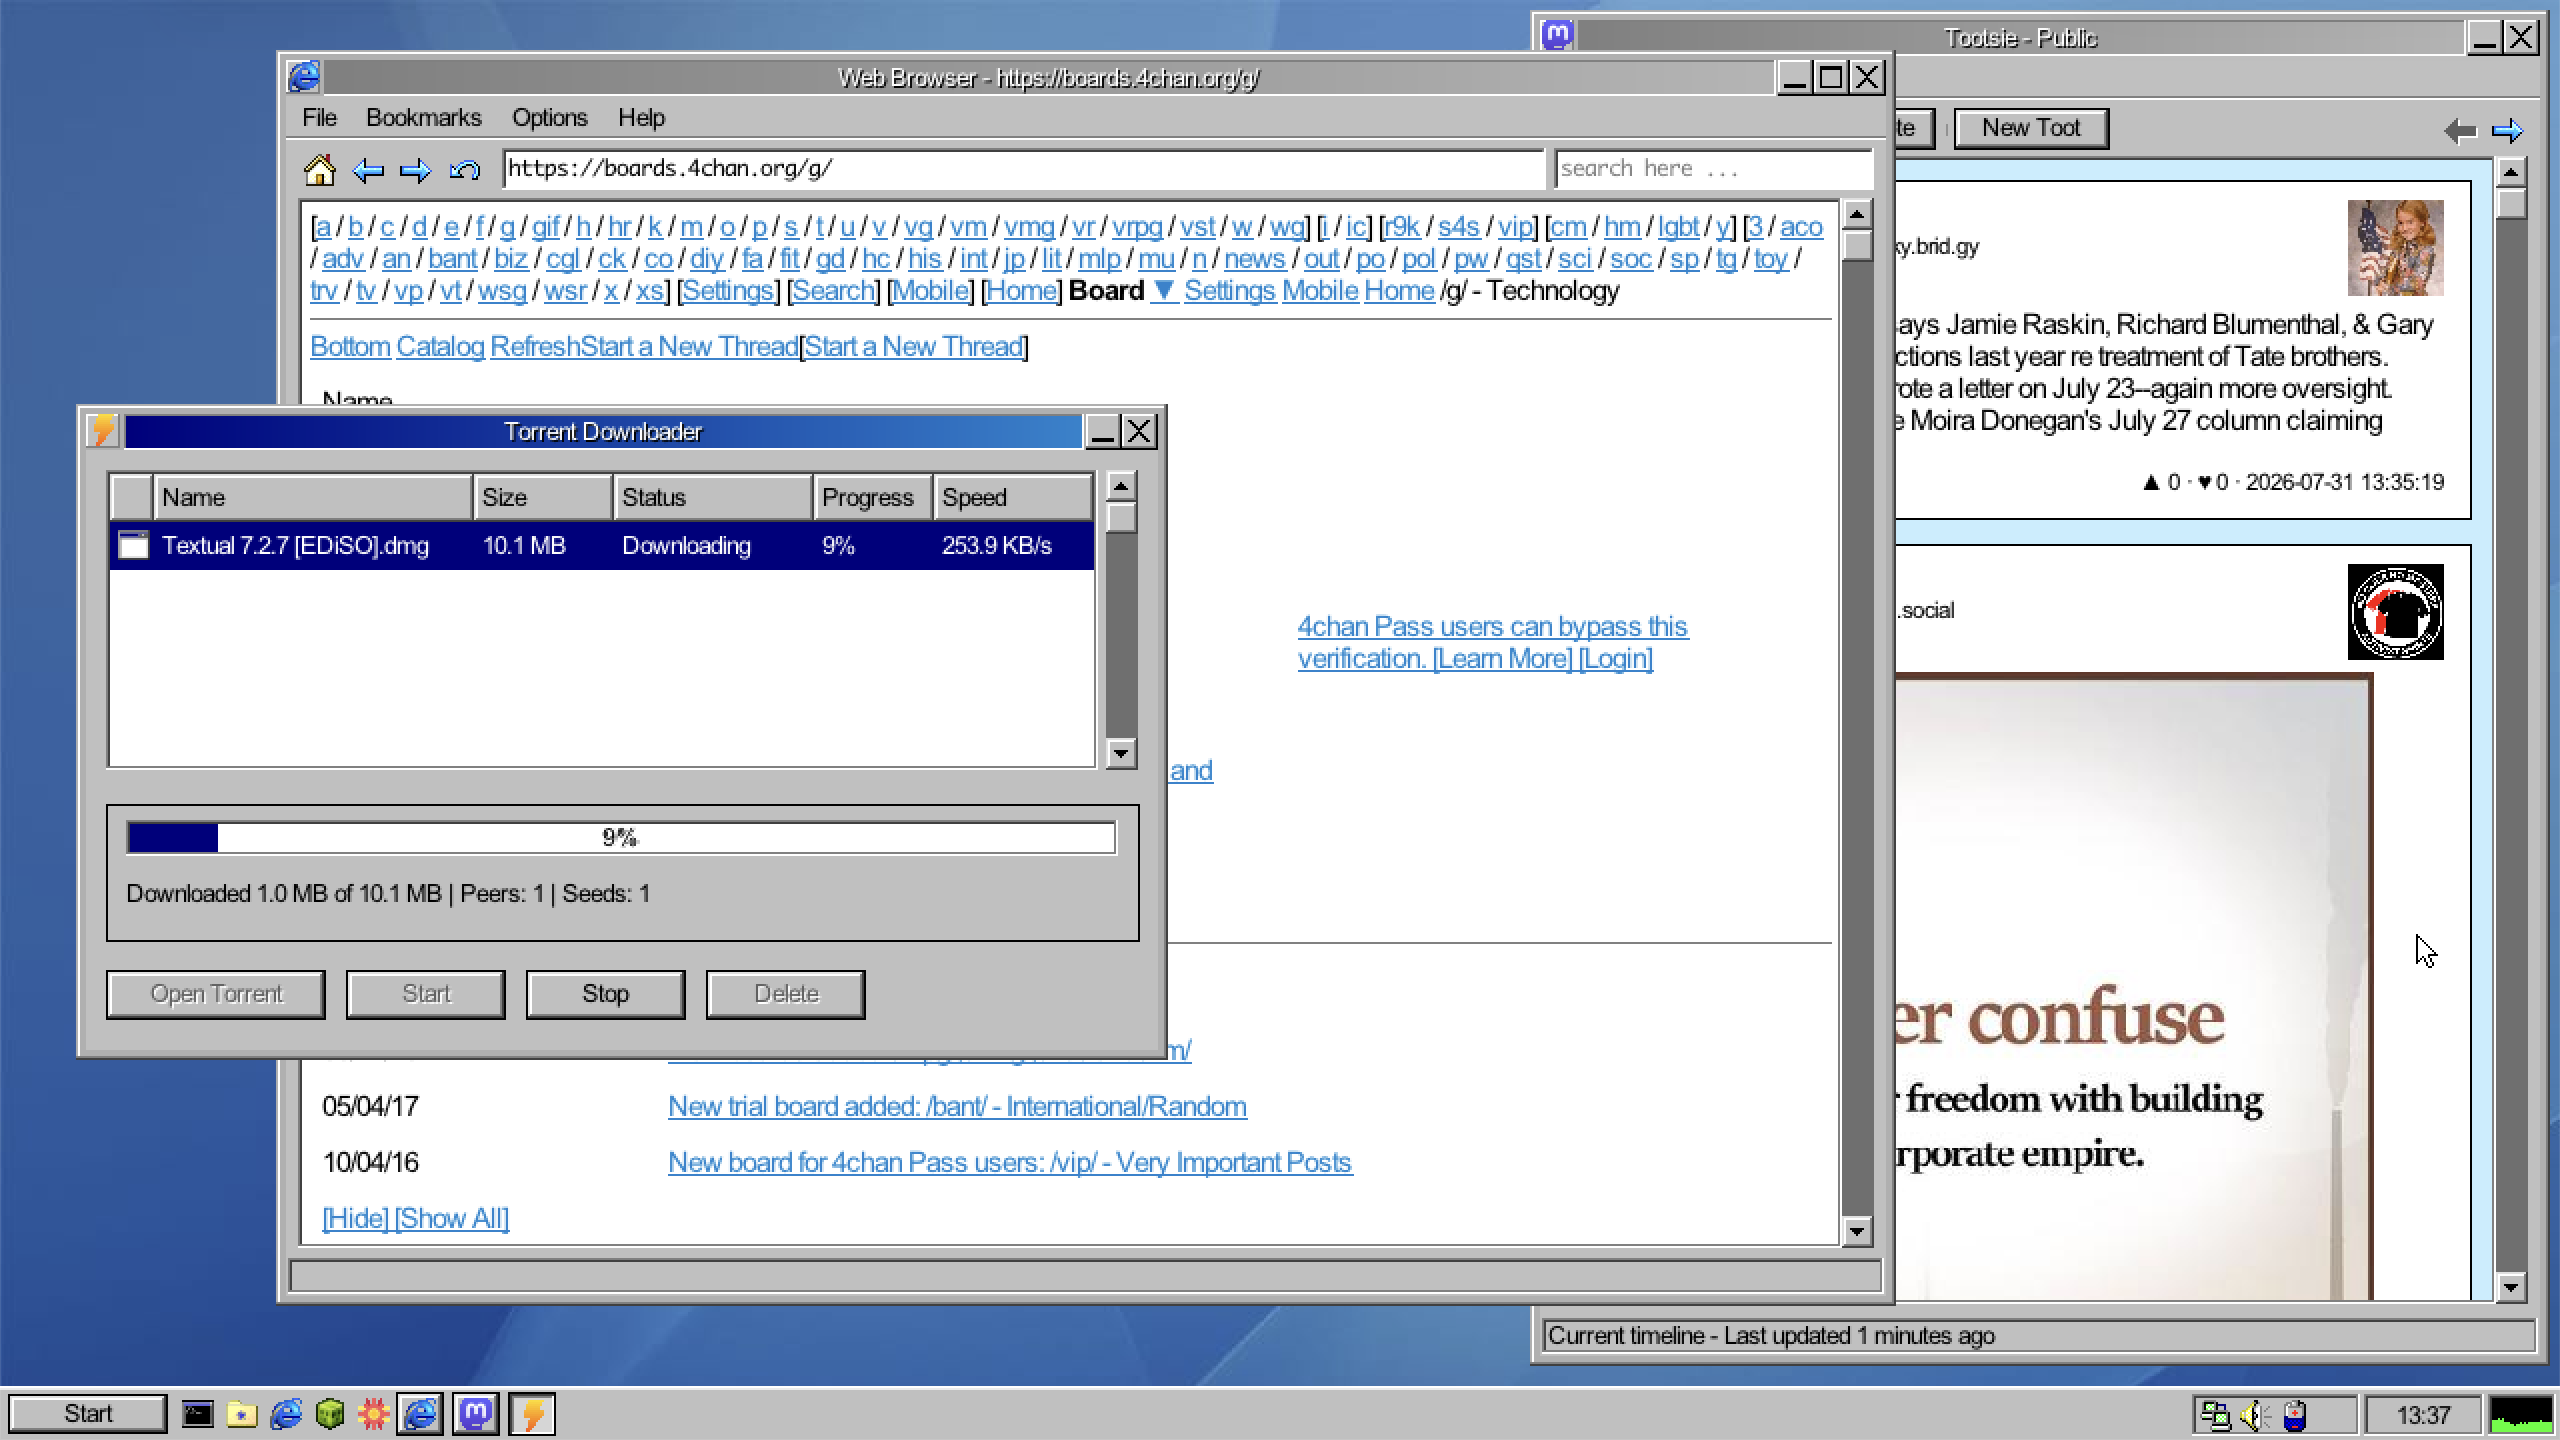Click the [Hide] link
Image resolution: width=2560 pixels, height=1440 pixels.
[355, 1219]
